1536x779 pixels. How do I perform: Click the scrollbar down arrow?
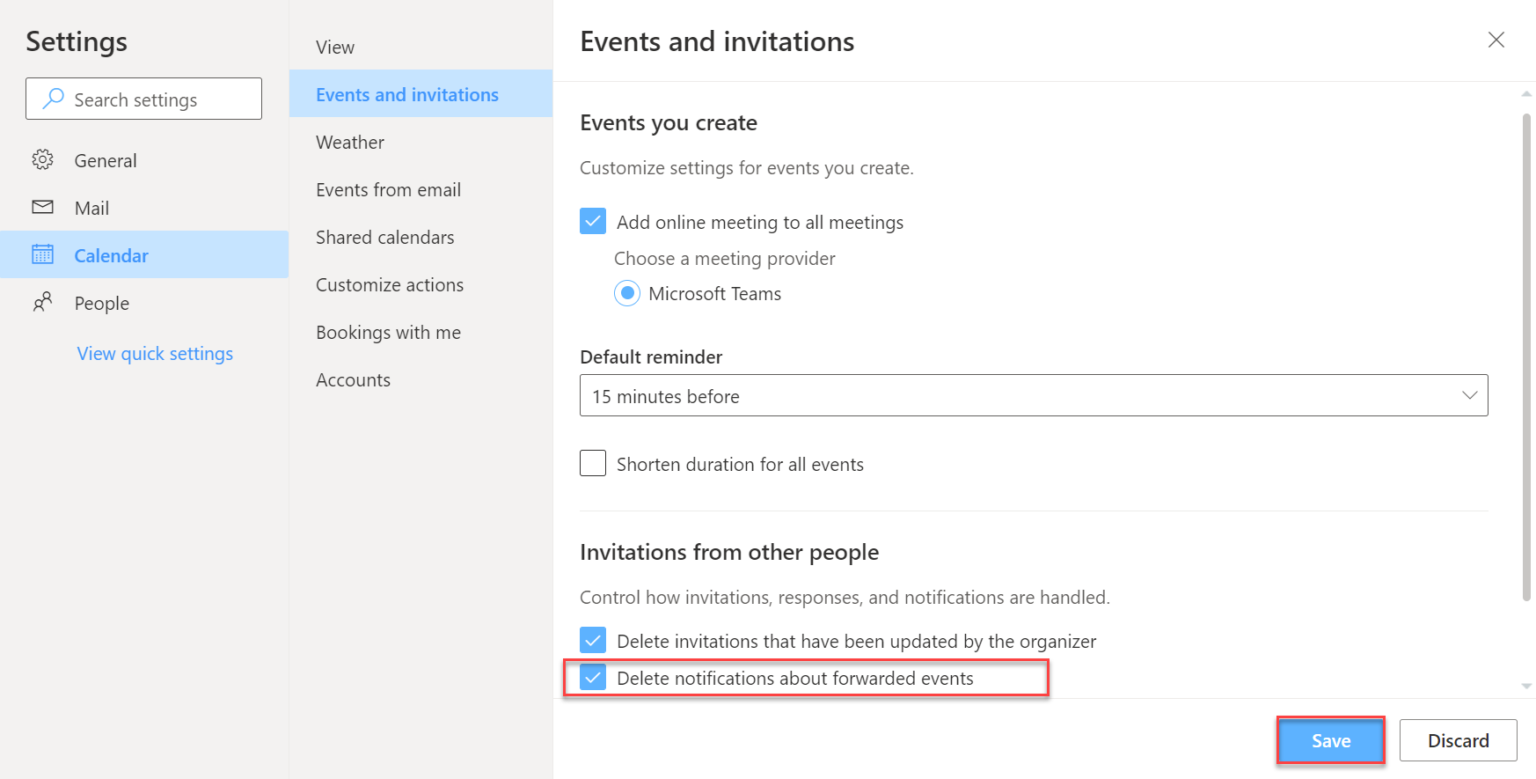1526,686
